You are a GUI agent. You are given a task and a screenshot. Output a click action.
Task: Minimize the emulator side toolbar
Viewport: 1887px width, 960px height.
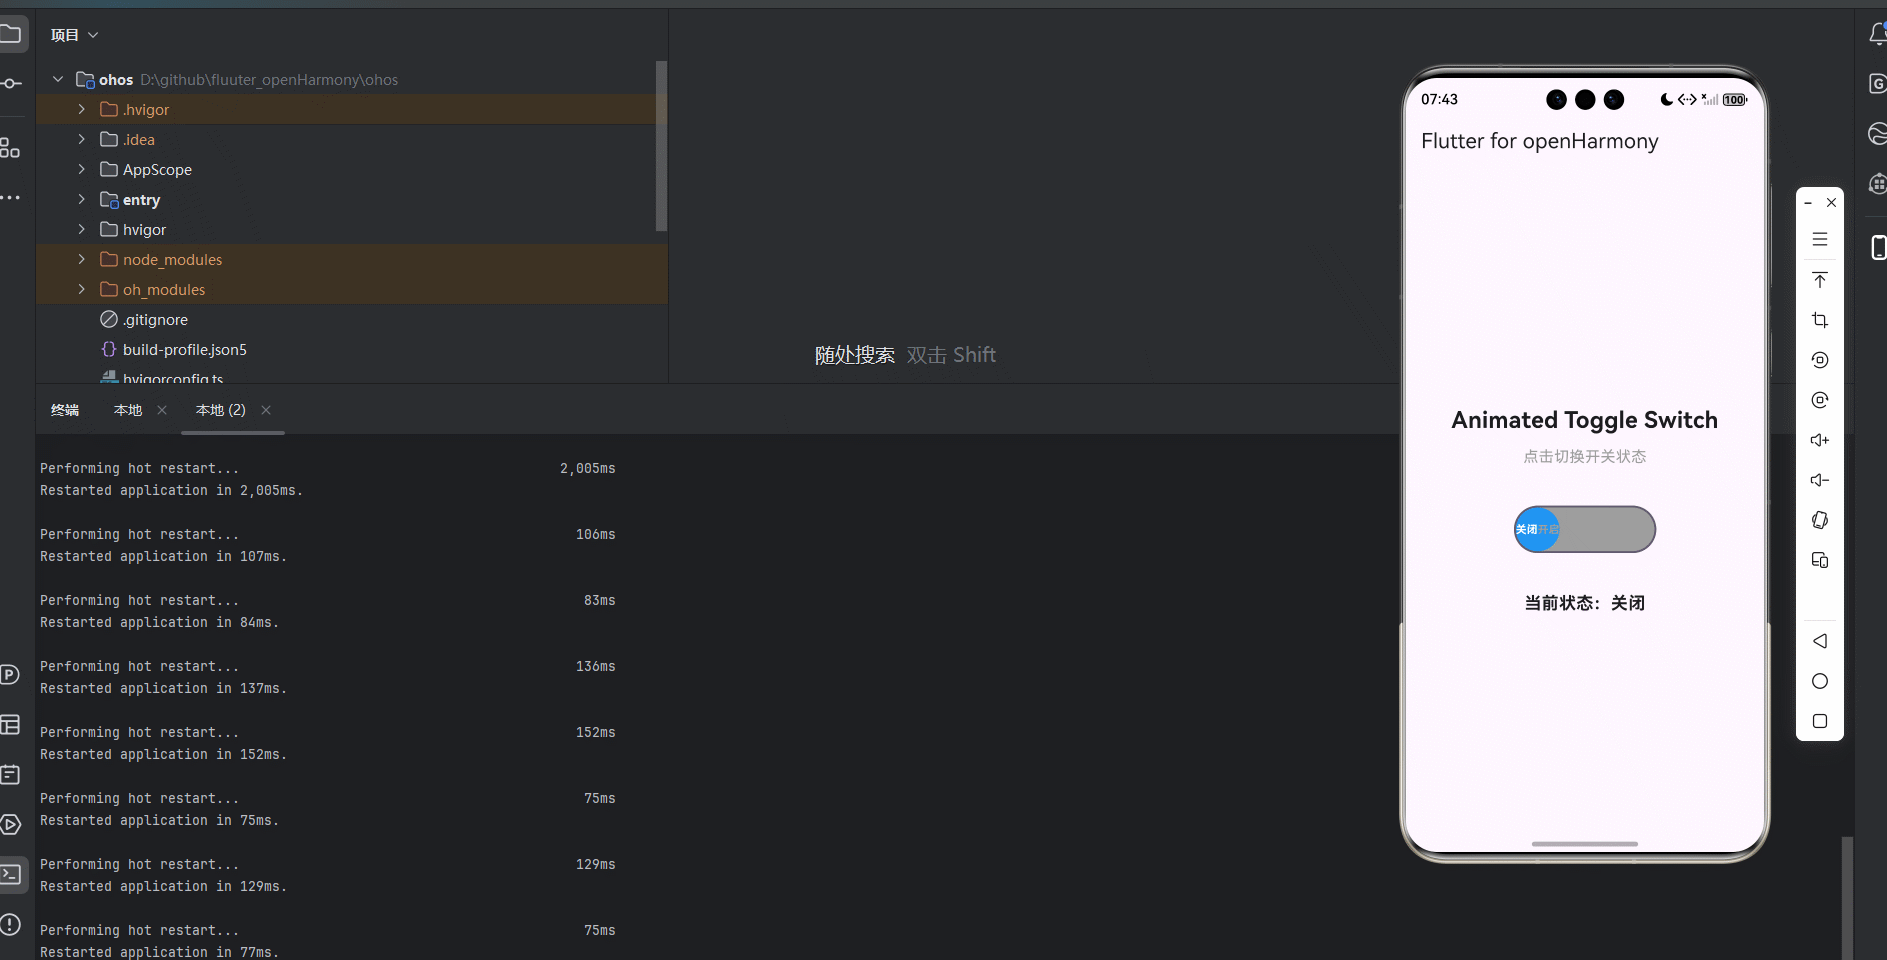[x=1808, y=203]
